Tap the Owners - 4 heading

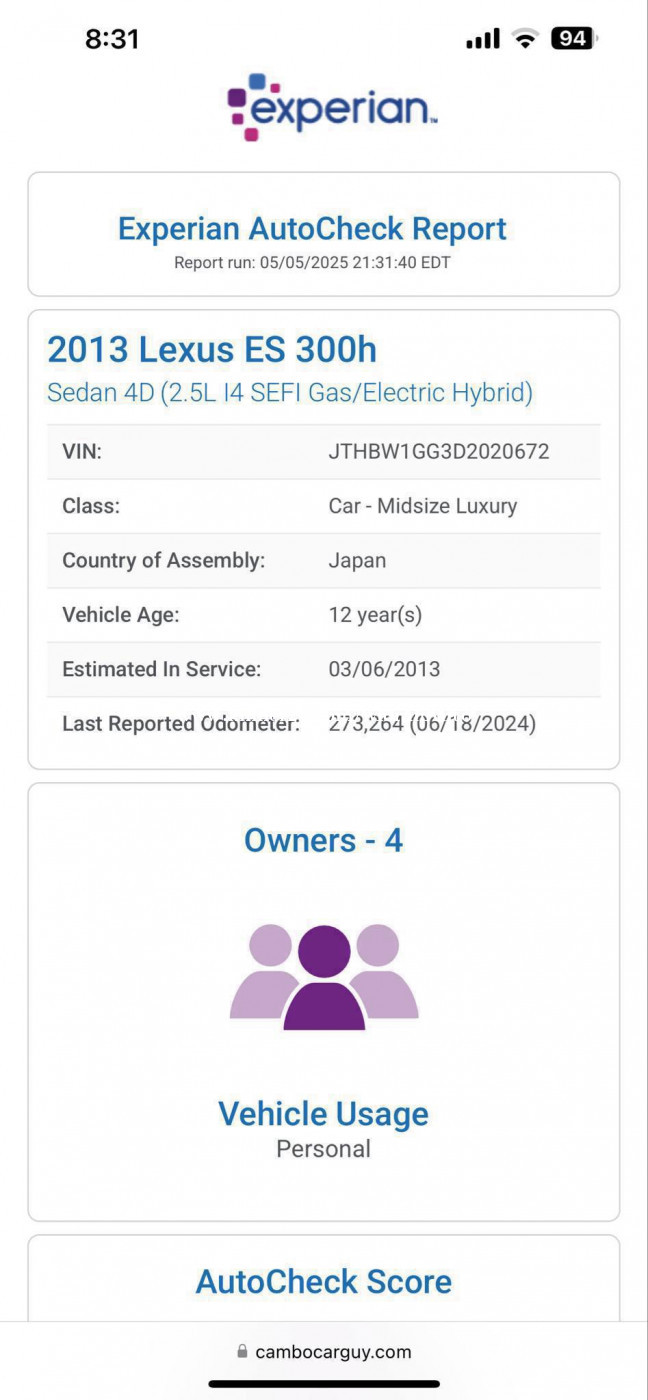(324, 840)
